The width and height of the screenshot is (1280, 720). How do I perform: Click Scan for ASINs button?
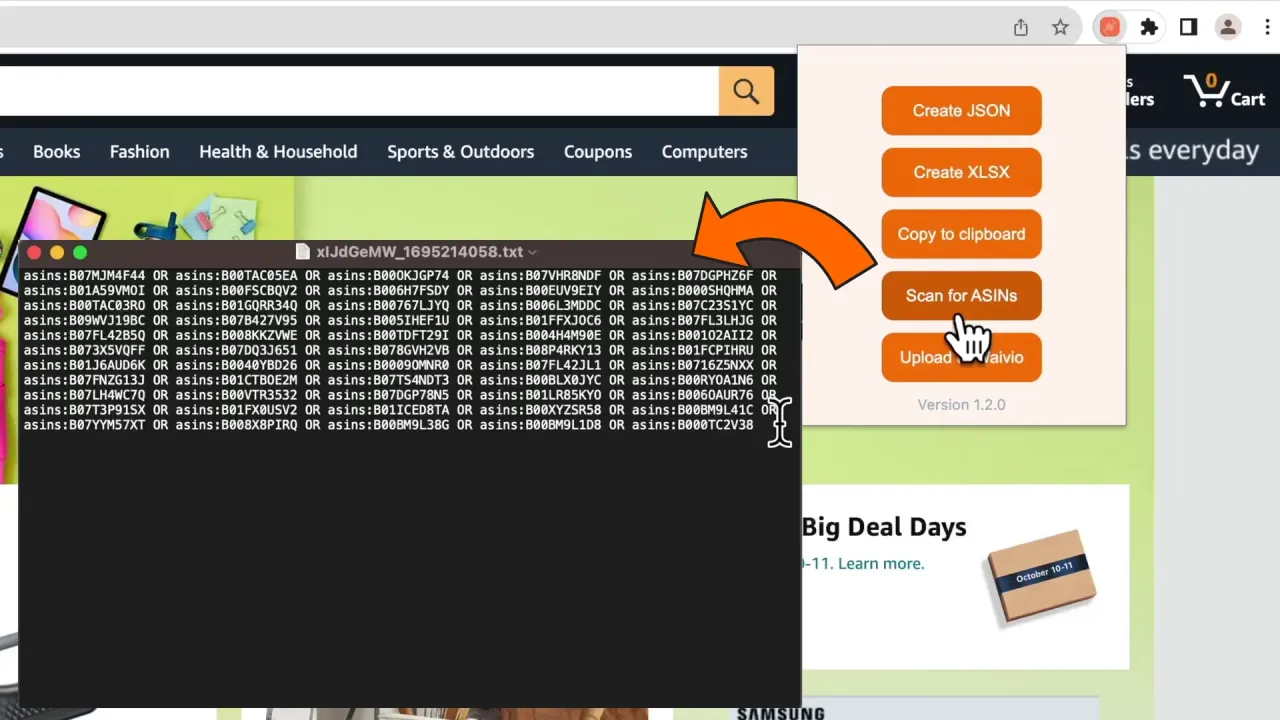coord(961,296)
